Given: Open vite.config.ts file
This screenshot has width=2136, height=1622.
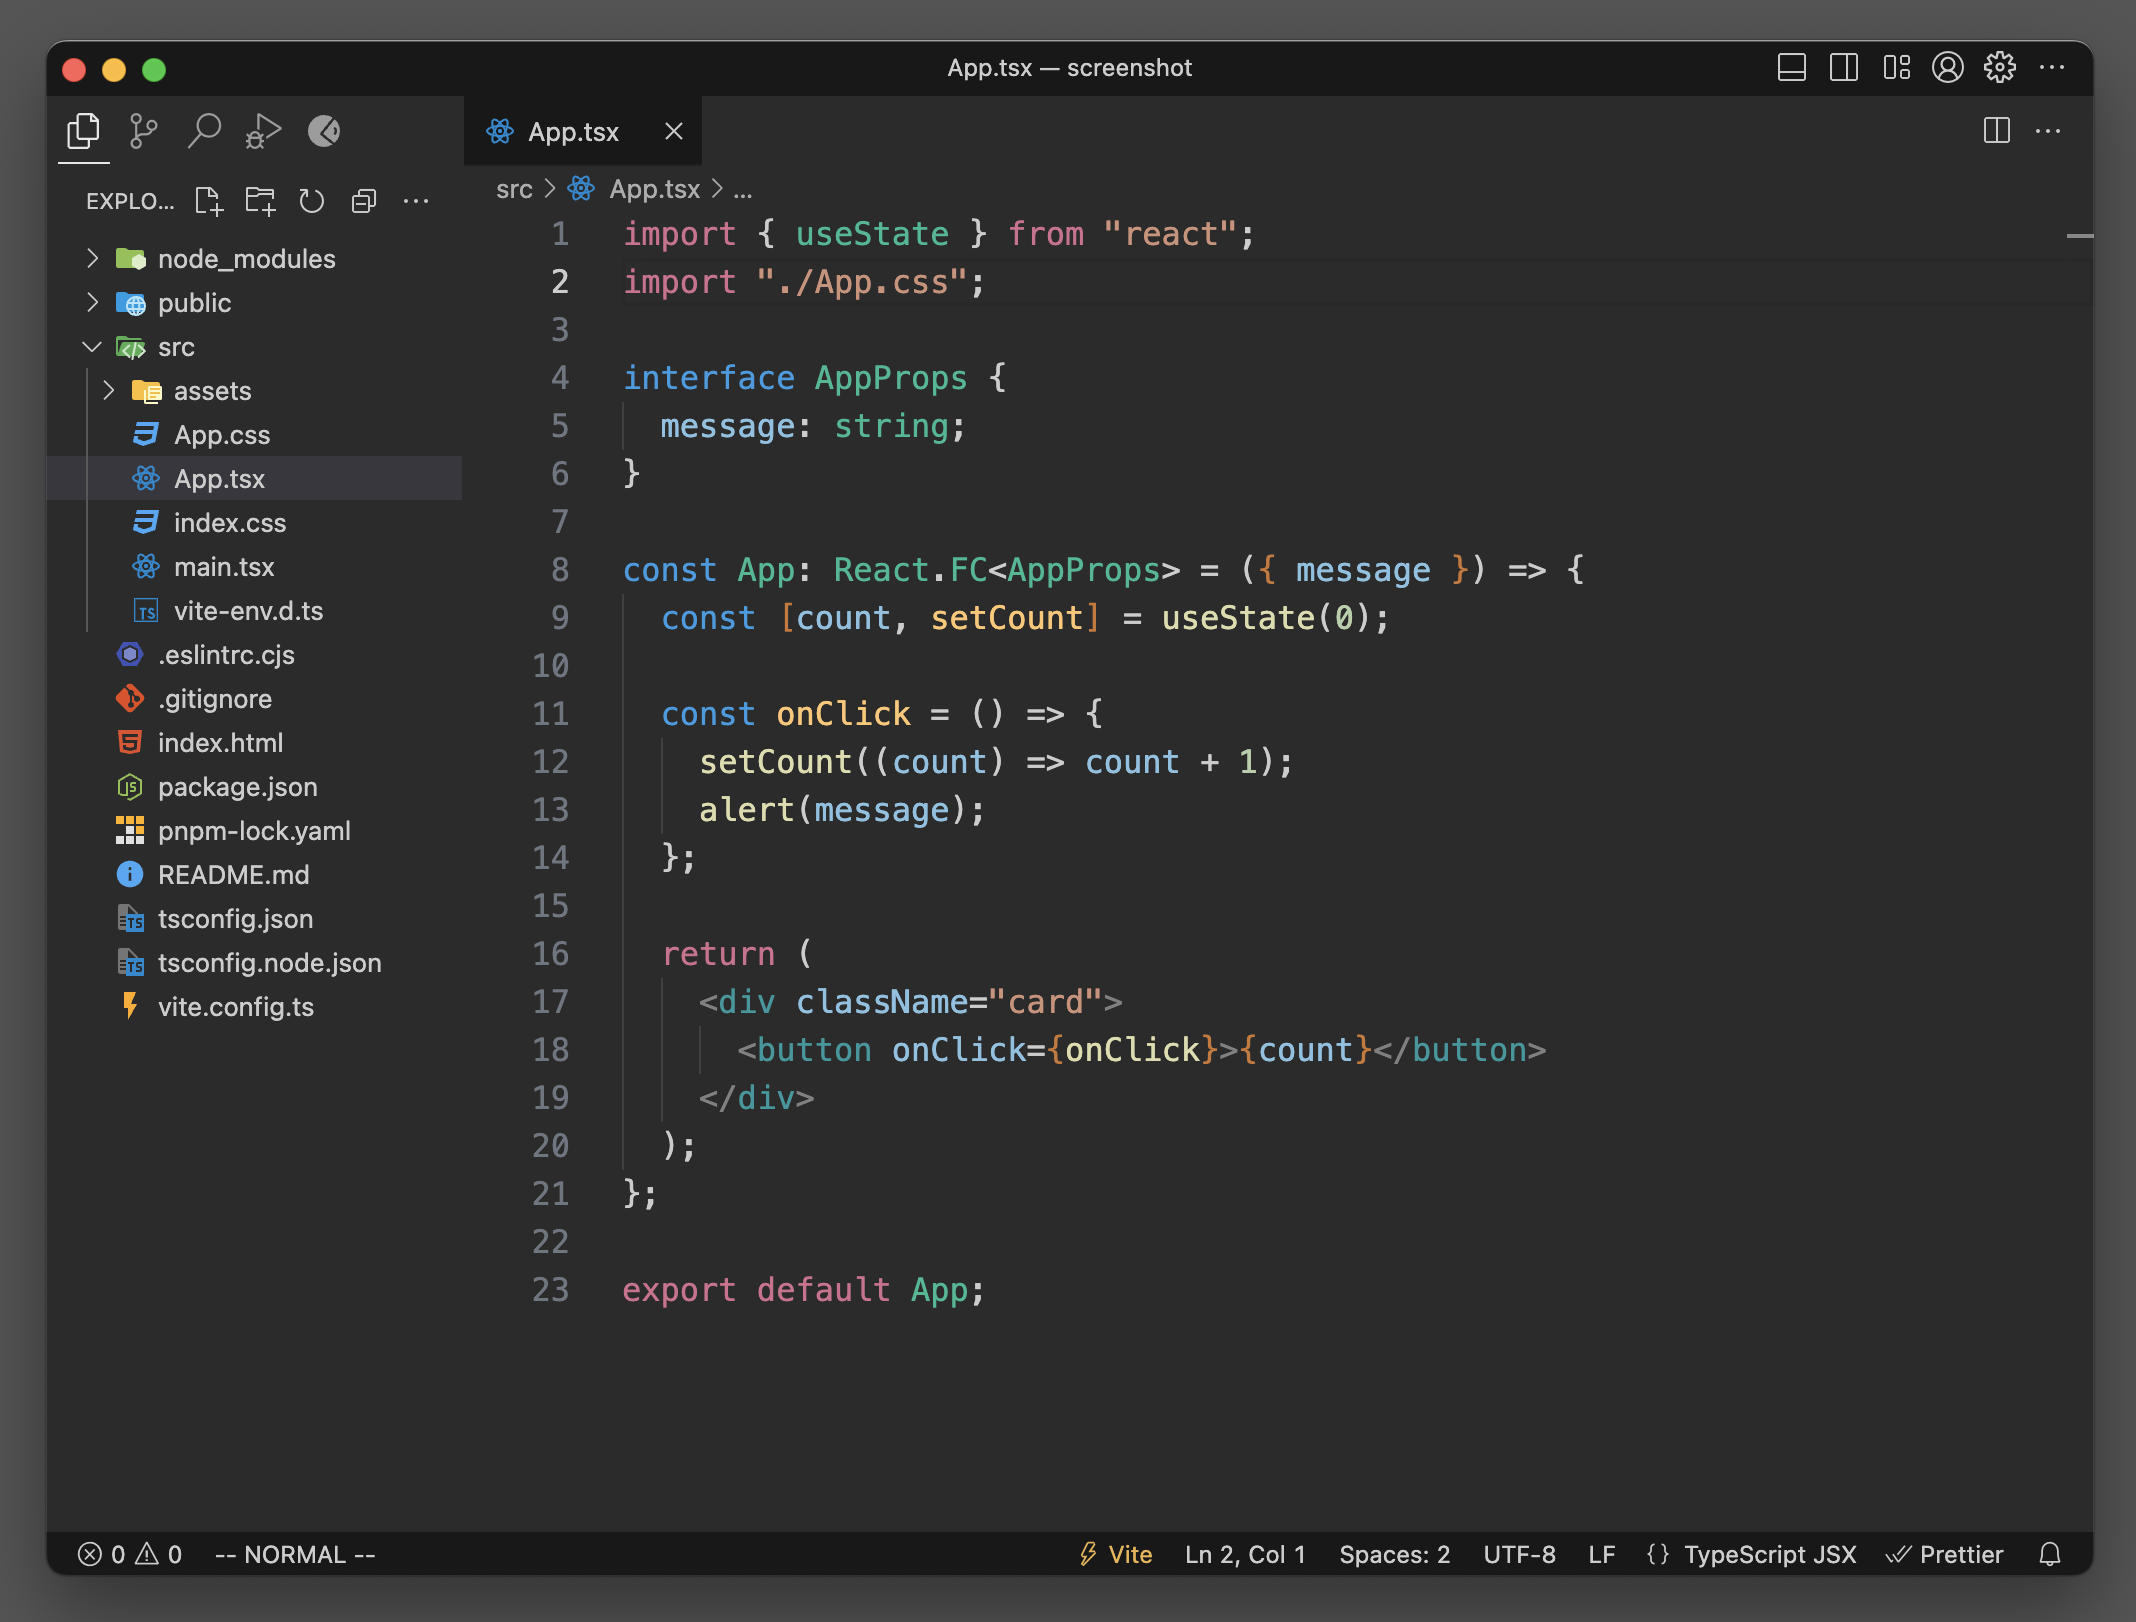Looking at the screenshot, I should point(254,1007).
